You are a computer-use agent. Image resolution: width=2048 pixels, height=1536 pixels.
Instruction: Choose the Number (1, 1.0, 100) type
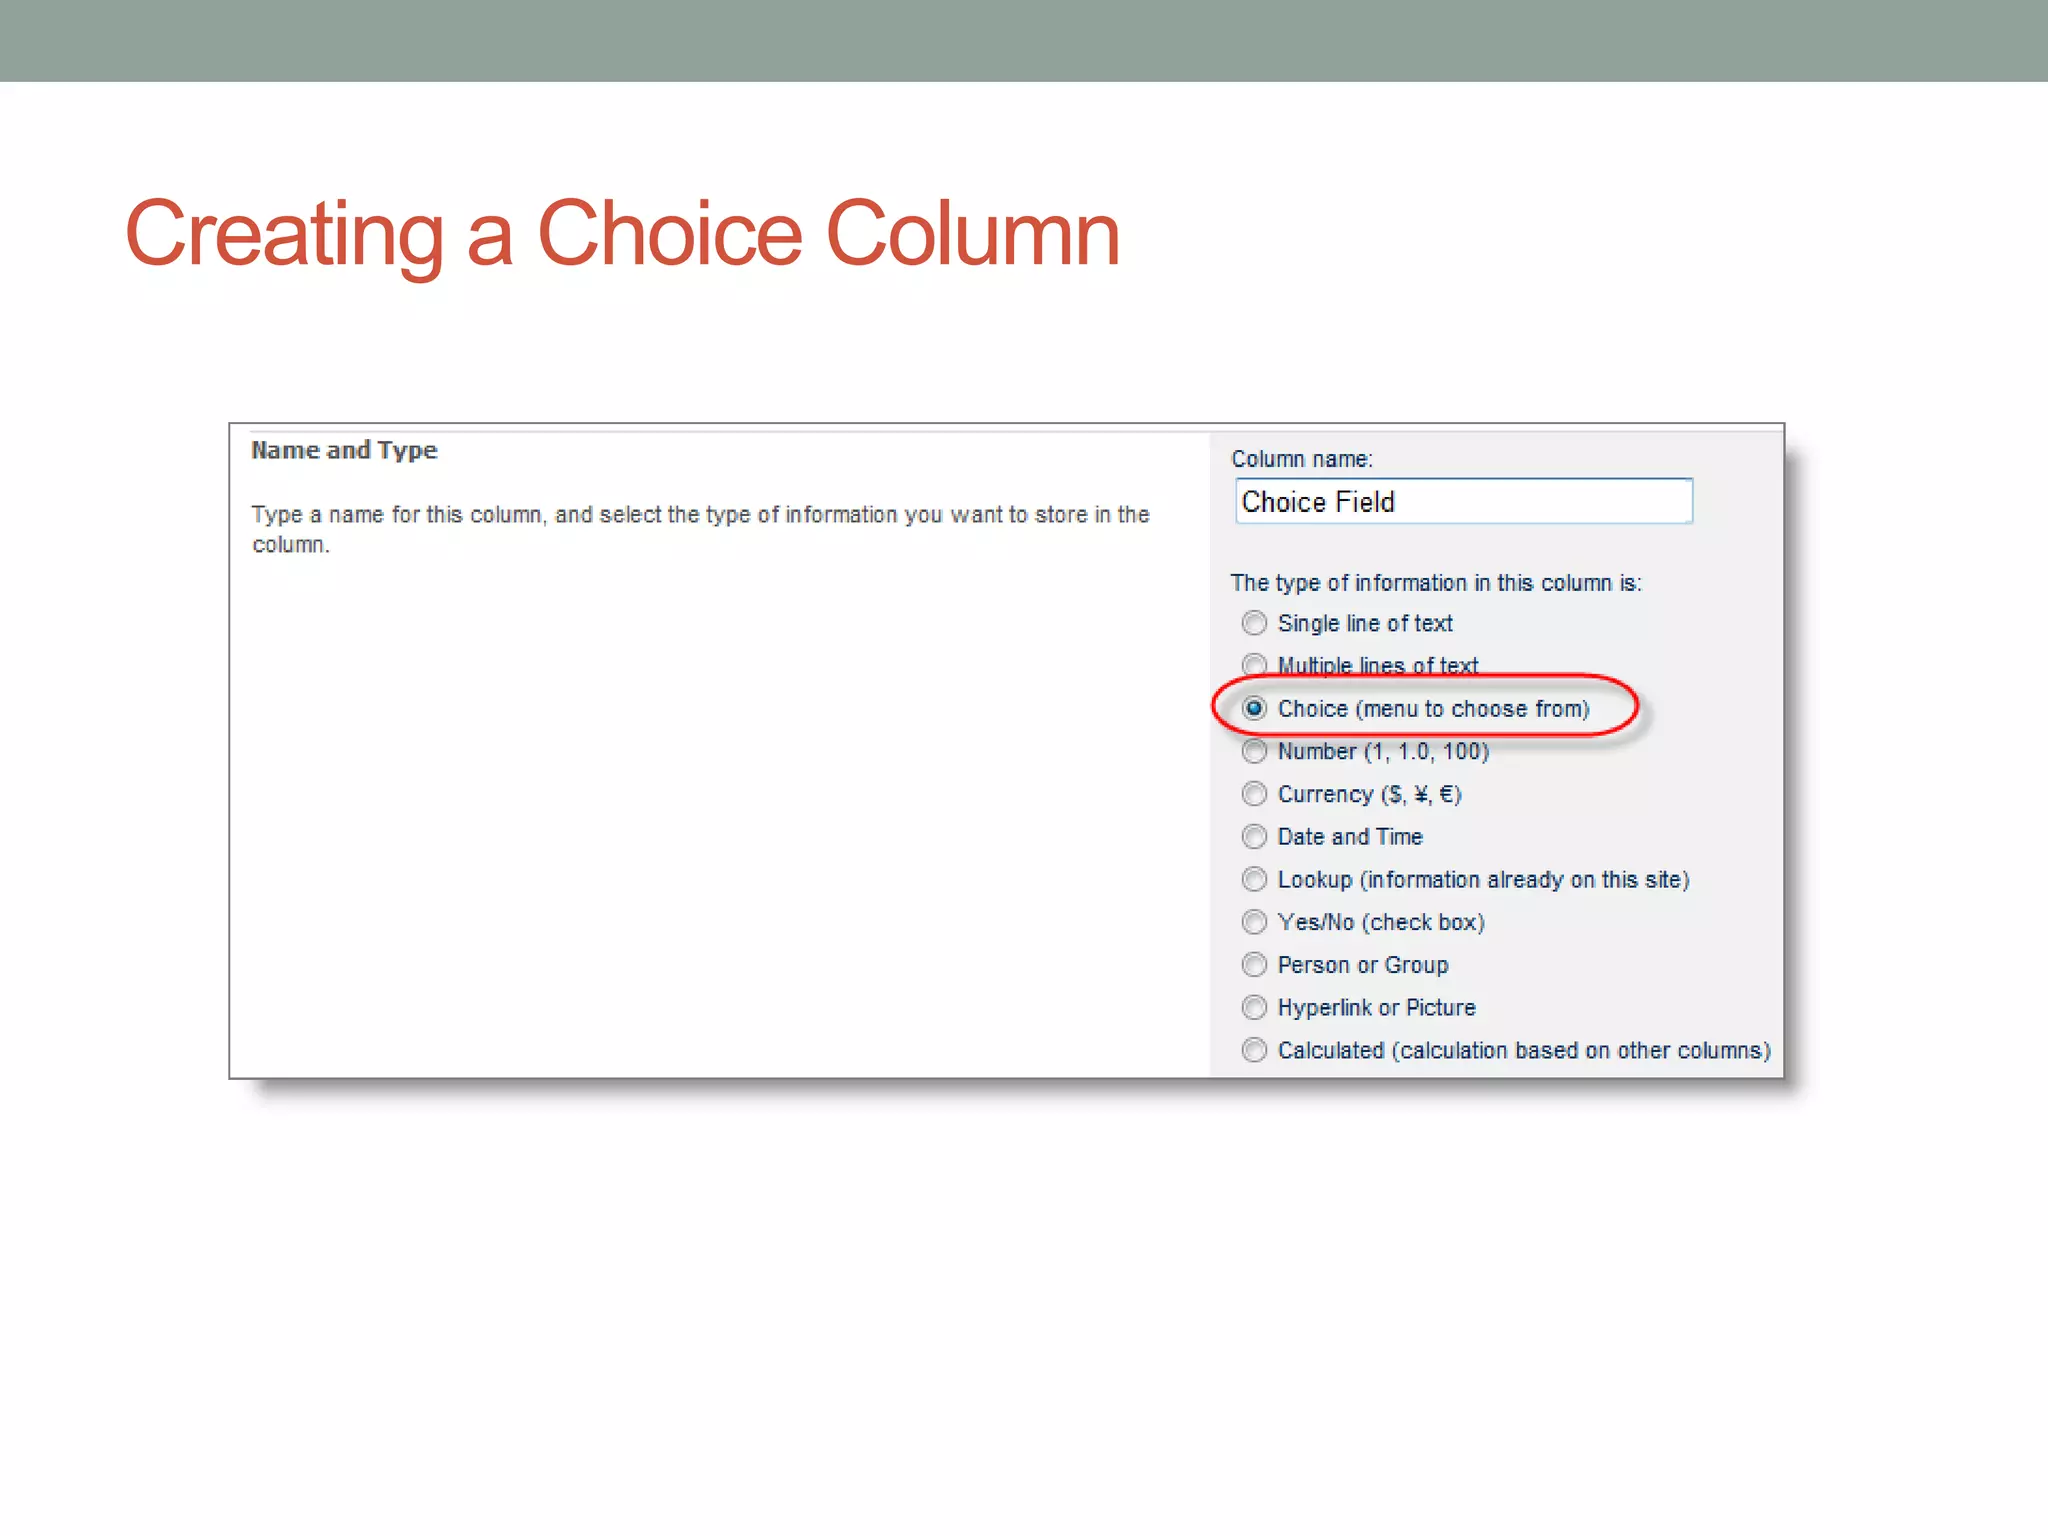pyautogui.click(x=1254, y=751)
